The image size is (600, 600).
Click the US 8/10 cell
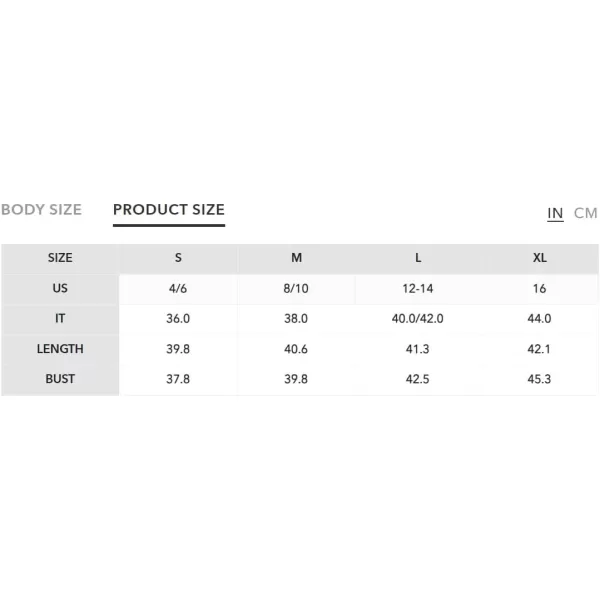coord(297,289)
